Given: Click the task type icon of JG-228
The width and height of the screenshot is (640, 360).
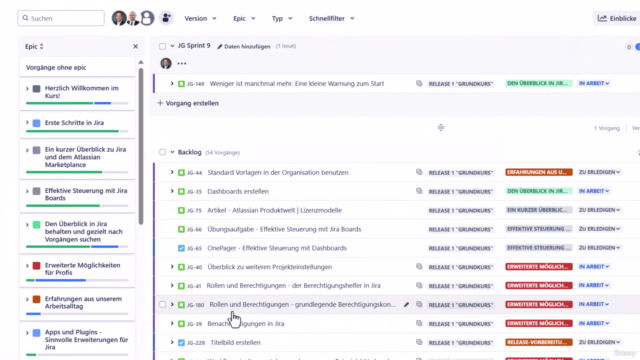Looking at the screenshot, I should pos(181,343).
